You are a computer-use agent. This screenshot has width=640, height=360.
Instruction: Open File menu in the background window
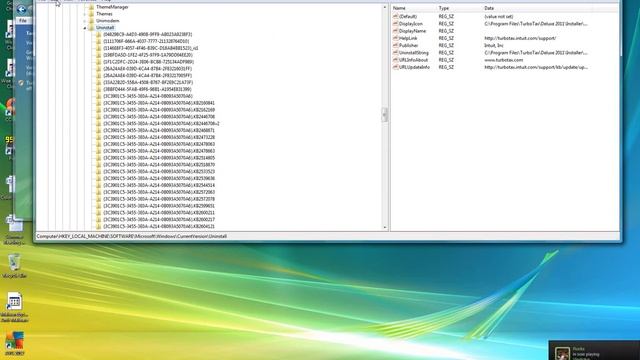[23, 20]
